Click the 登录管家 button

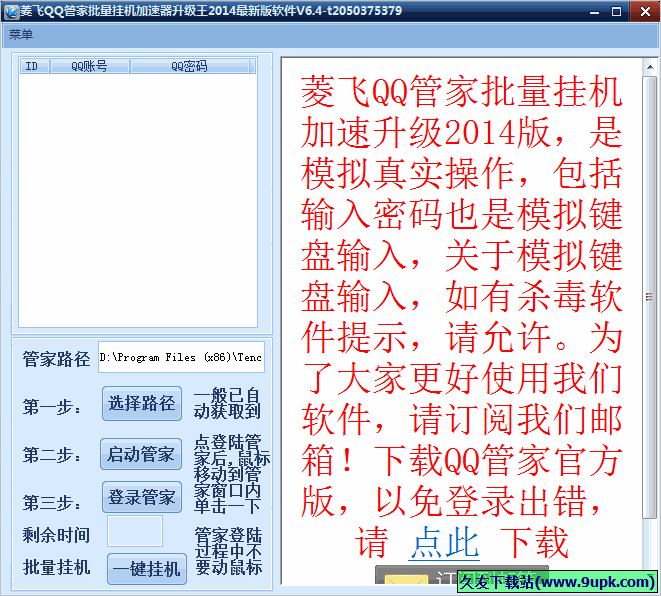[142, 497]
